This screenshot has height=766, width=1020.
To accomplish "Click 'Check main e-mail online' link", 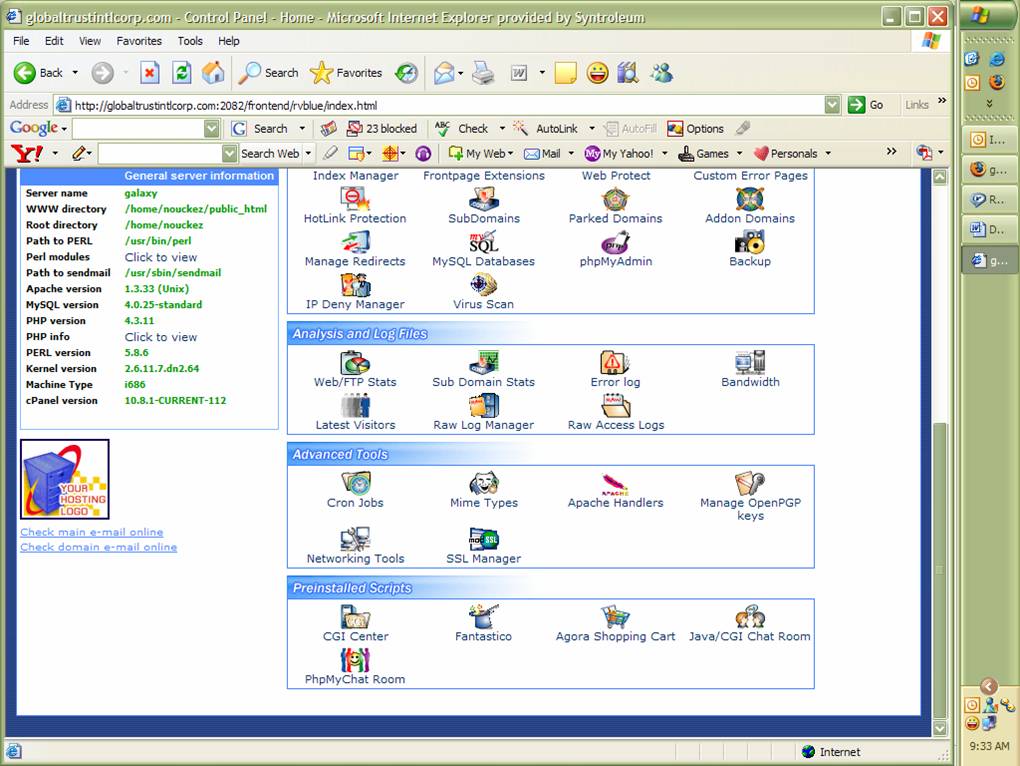I will (x=92, y=532).
